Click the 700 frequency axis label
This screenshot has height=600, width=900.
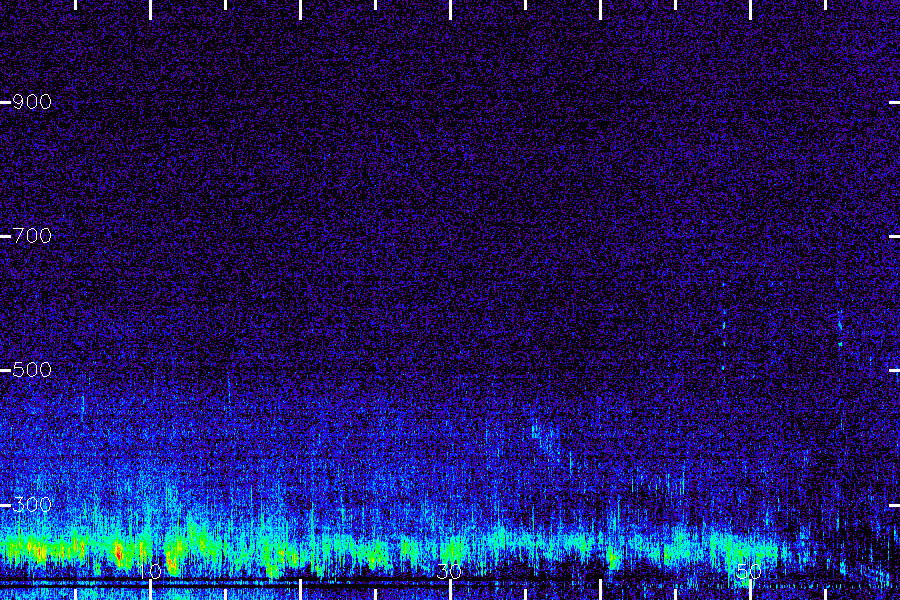(x=32, y=235)
